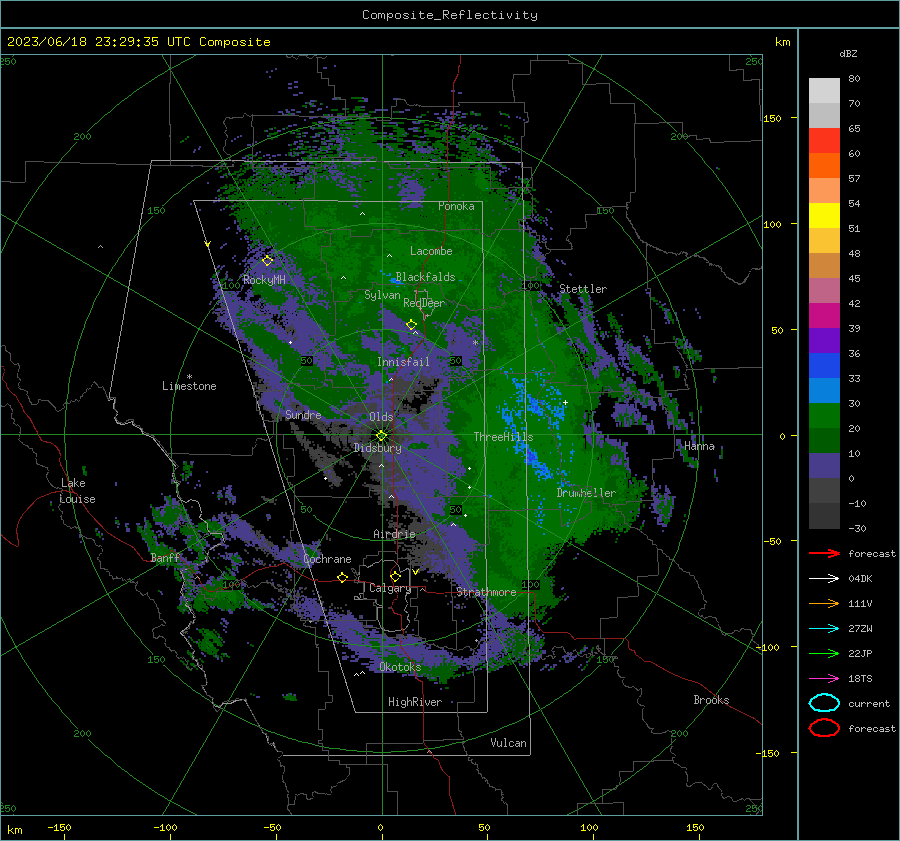Click the yellow diamond marker above Calgary
900x841 pixels.
395,576
